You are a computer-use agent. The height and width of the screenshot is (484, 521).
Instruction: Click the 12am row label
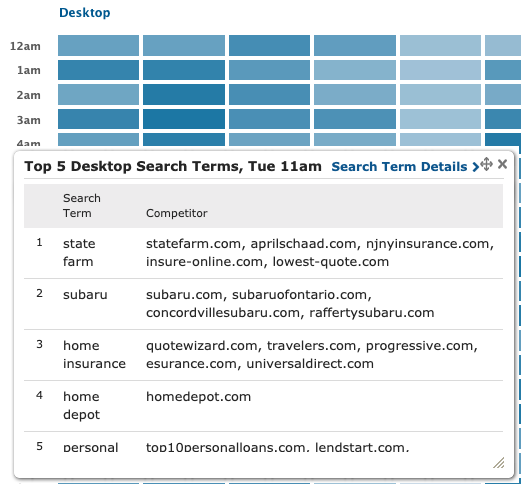[25, 46]
